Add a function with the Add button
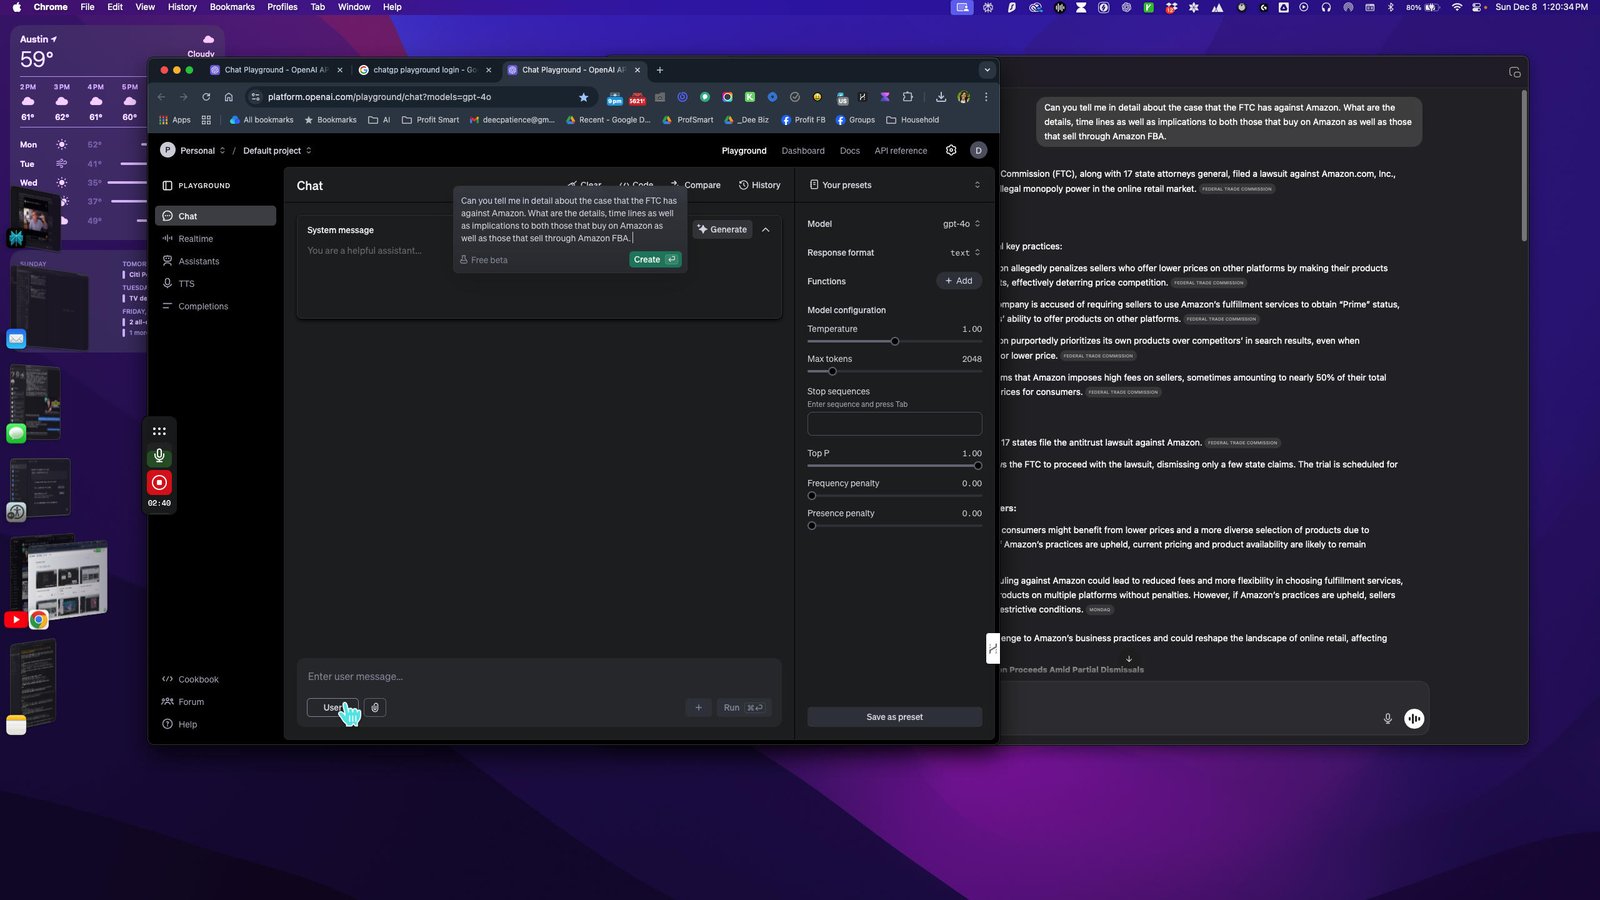 [959, 281]
